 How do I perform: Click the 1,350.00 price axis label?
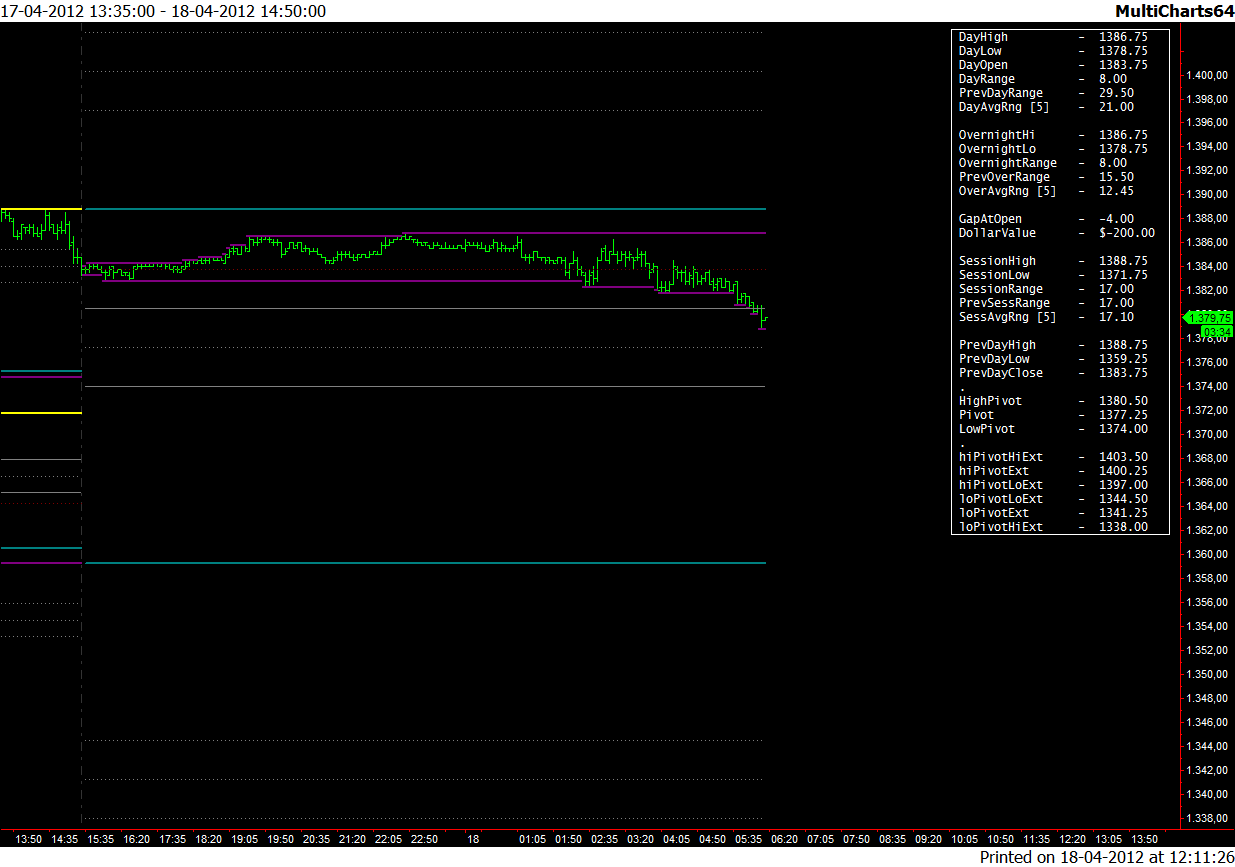1207,675
